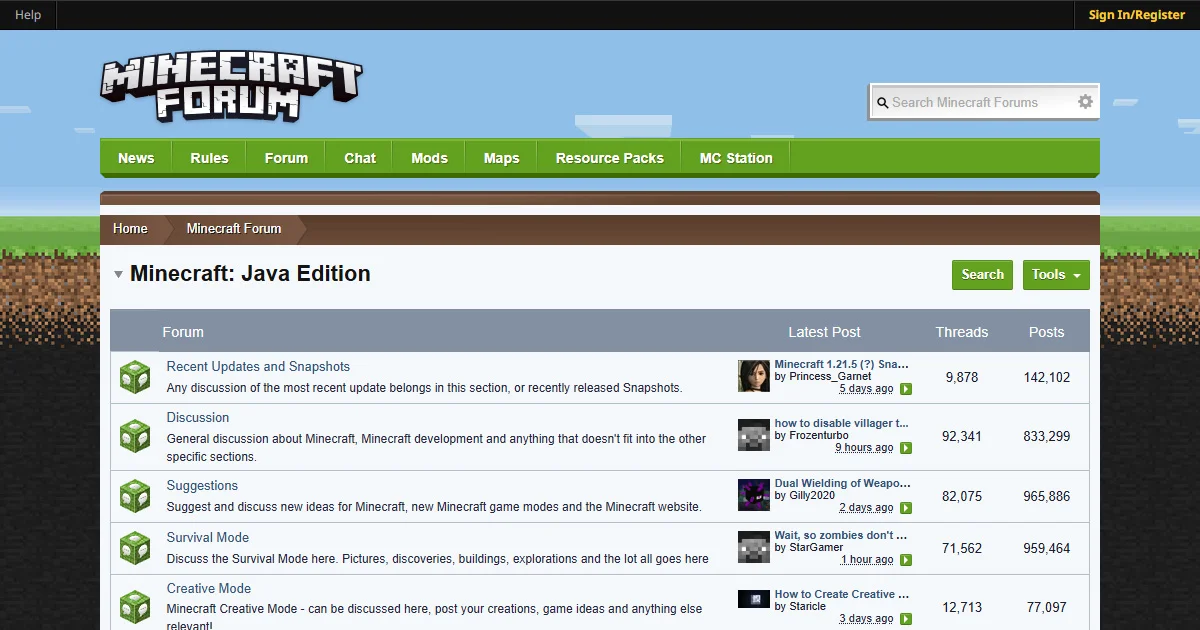Screen dimensions: 1200x630
Task: Open Recent Updates and Snapshots forum
Action: tap(258, 367)
